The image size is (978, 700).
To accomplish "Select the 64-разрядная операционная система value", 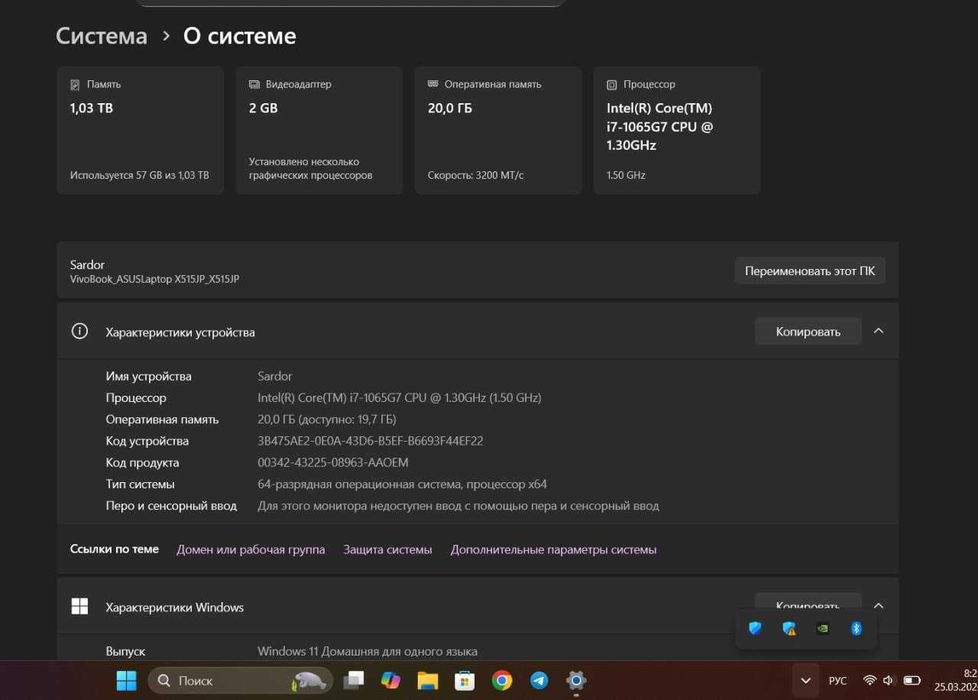I will tap(402, 484).
